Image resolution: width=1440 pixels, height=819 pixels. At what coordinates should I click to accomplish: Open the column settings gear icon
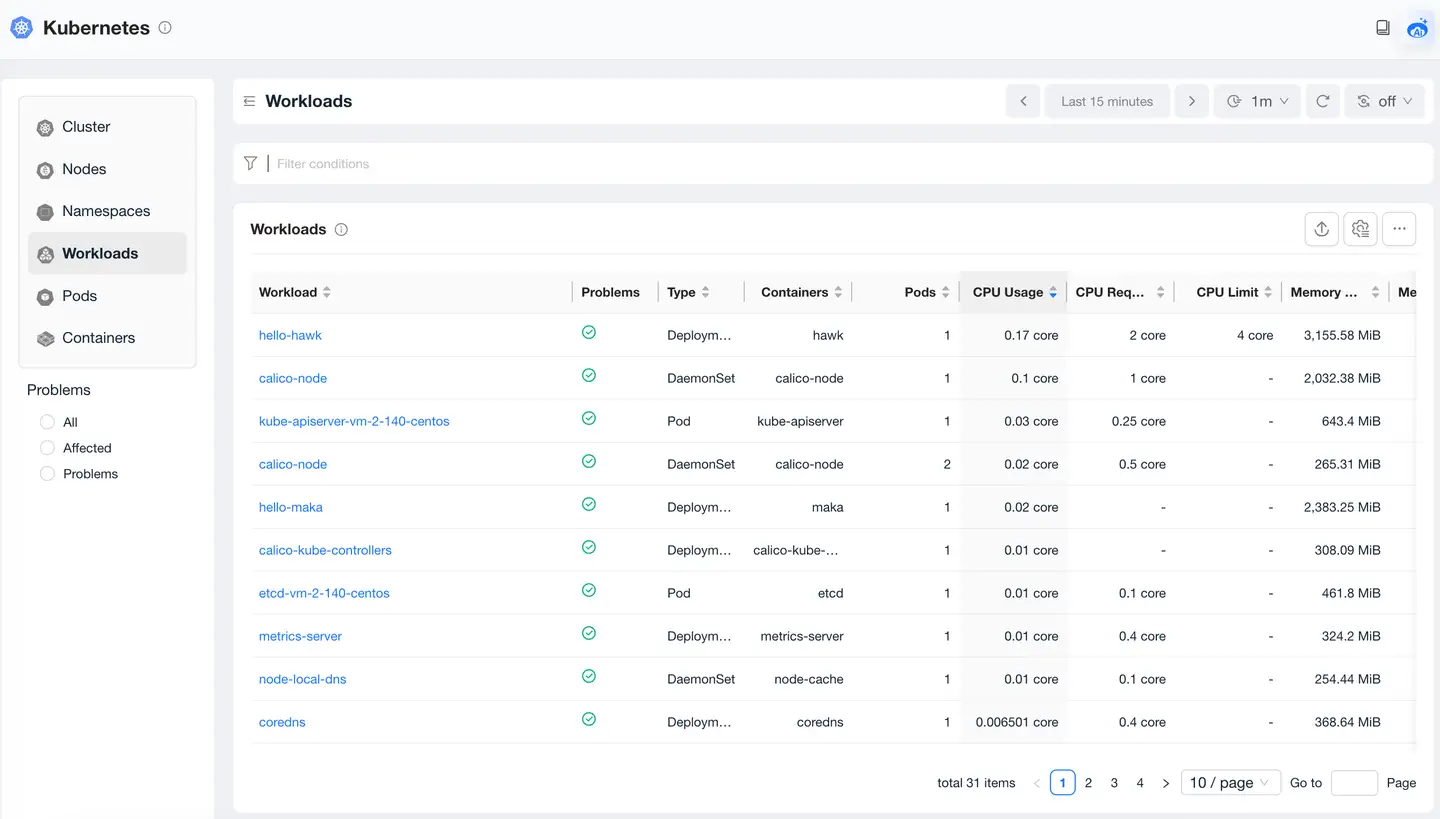coord(1360,229)
